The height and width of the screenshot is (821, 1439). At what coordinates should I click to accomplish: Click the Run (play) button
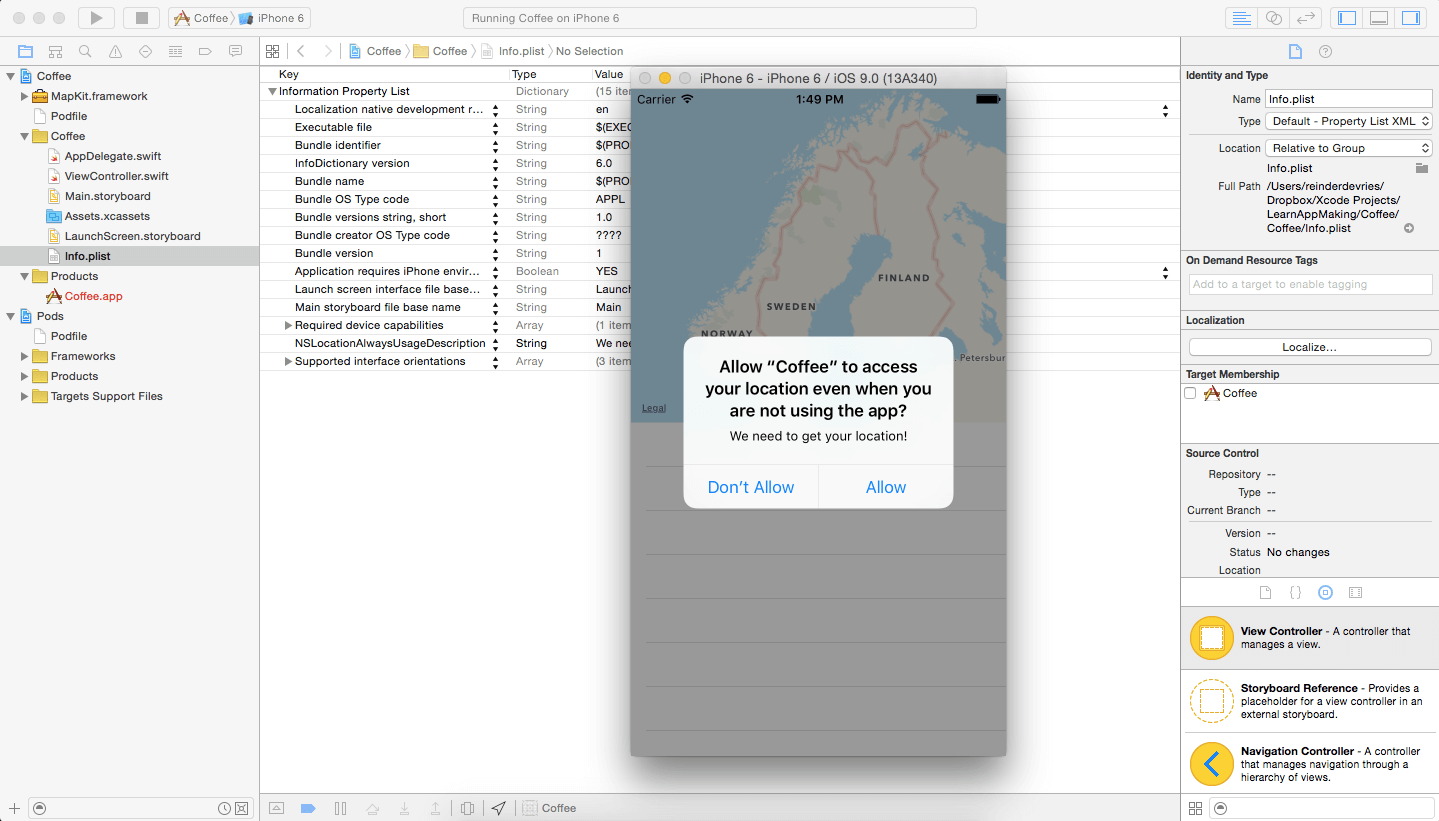[96, 18]
